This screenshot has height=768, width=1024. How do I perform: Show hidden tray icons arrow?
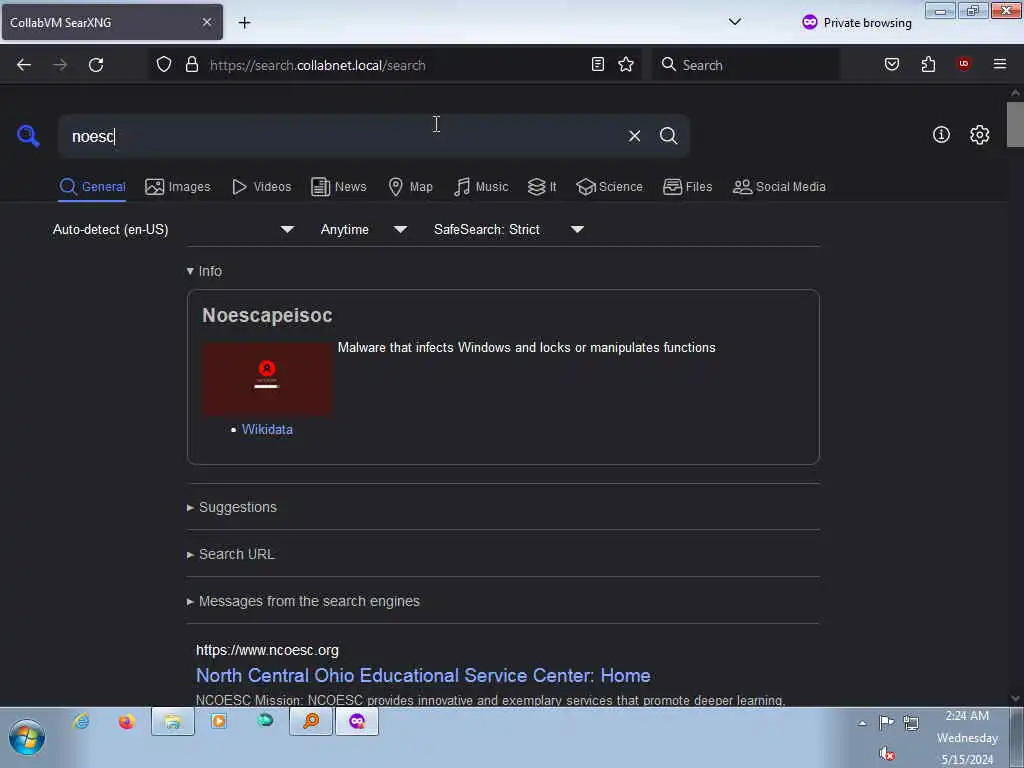pyautogui.click(x=862, y=723)
